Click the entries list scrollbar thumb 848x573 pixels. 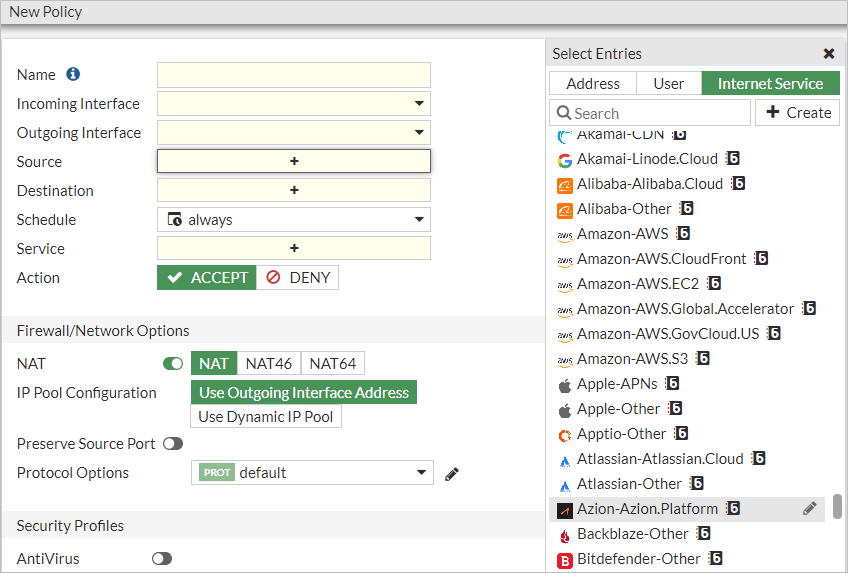837,506
